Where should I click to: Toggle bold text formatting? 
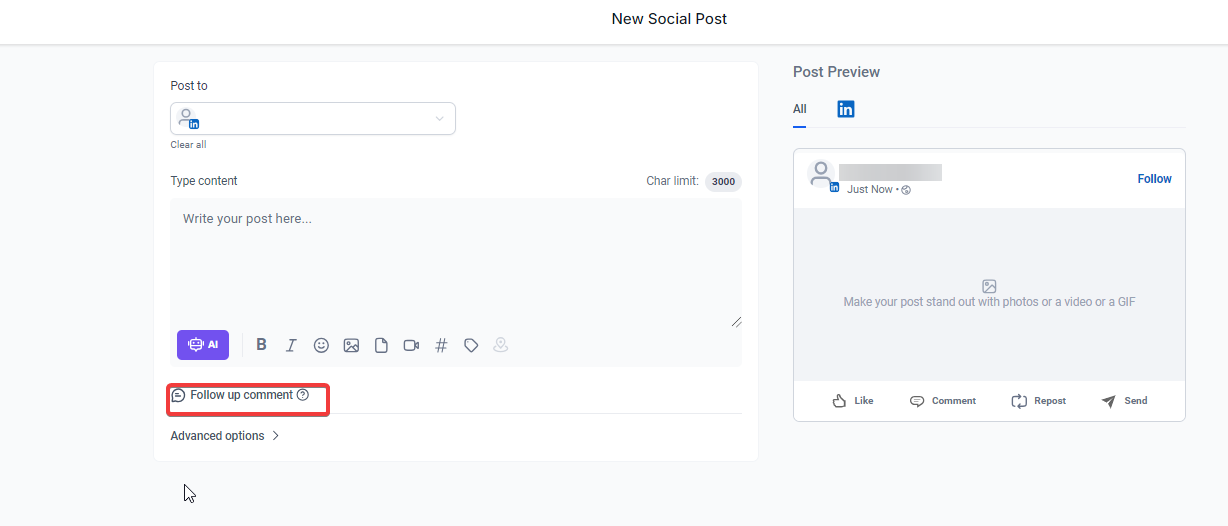(x=261, y=345)
